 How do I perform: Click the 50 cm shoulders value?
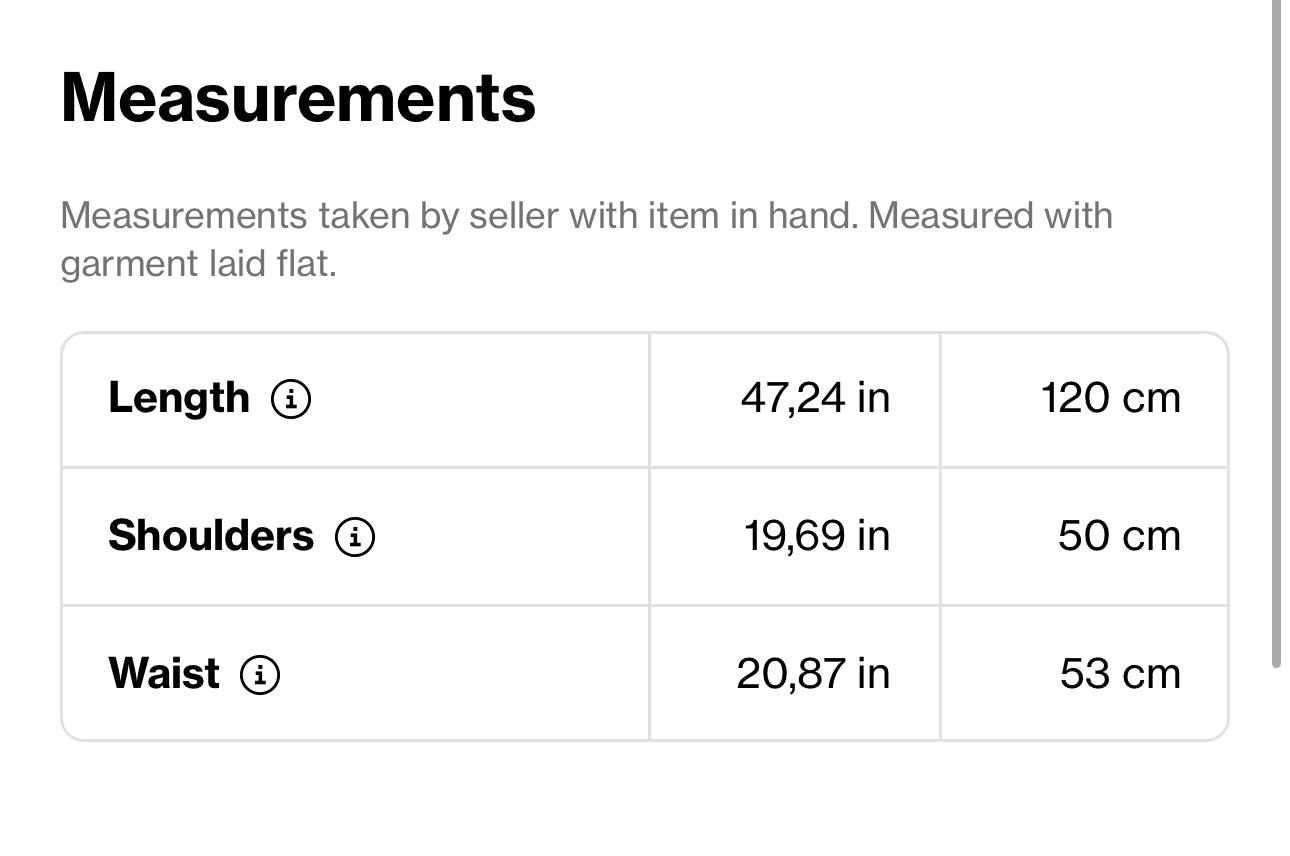1119,536
